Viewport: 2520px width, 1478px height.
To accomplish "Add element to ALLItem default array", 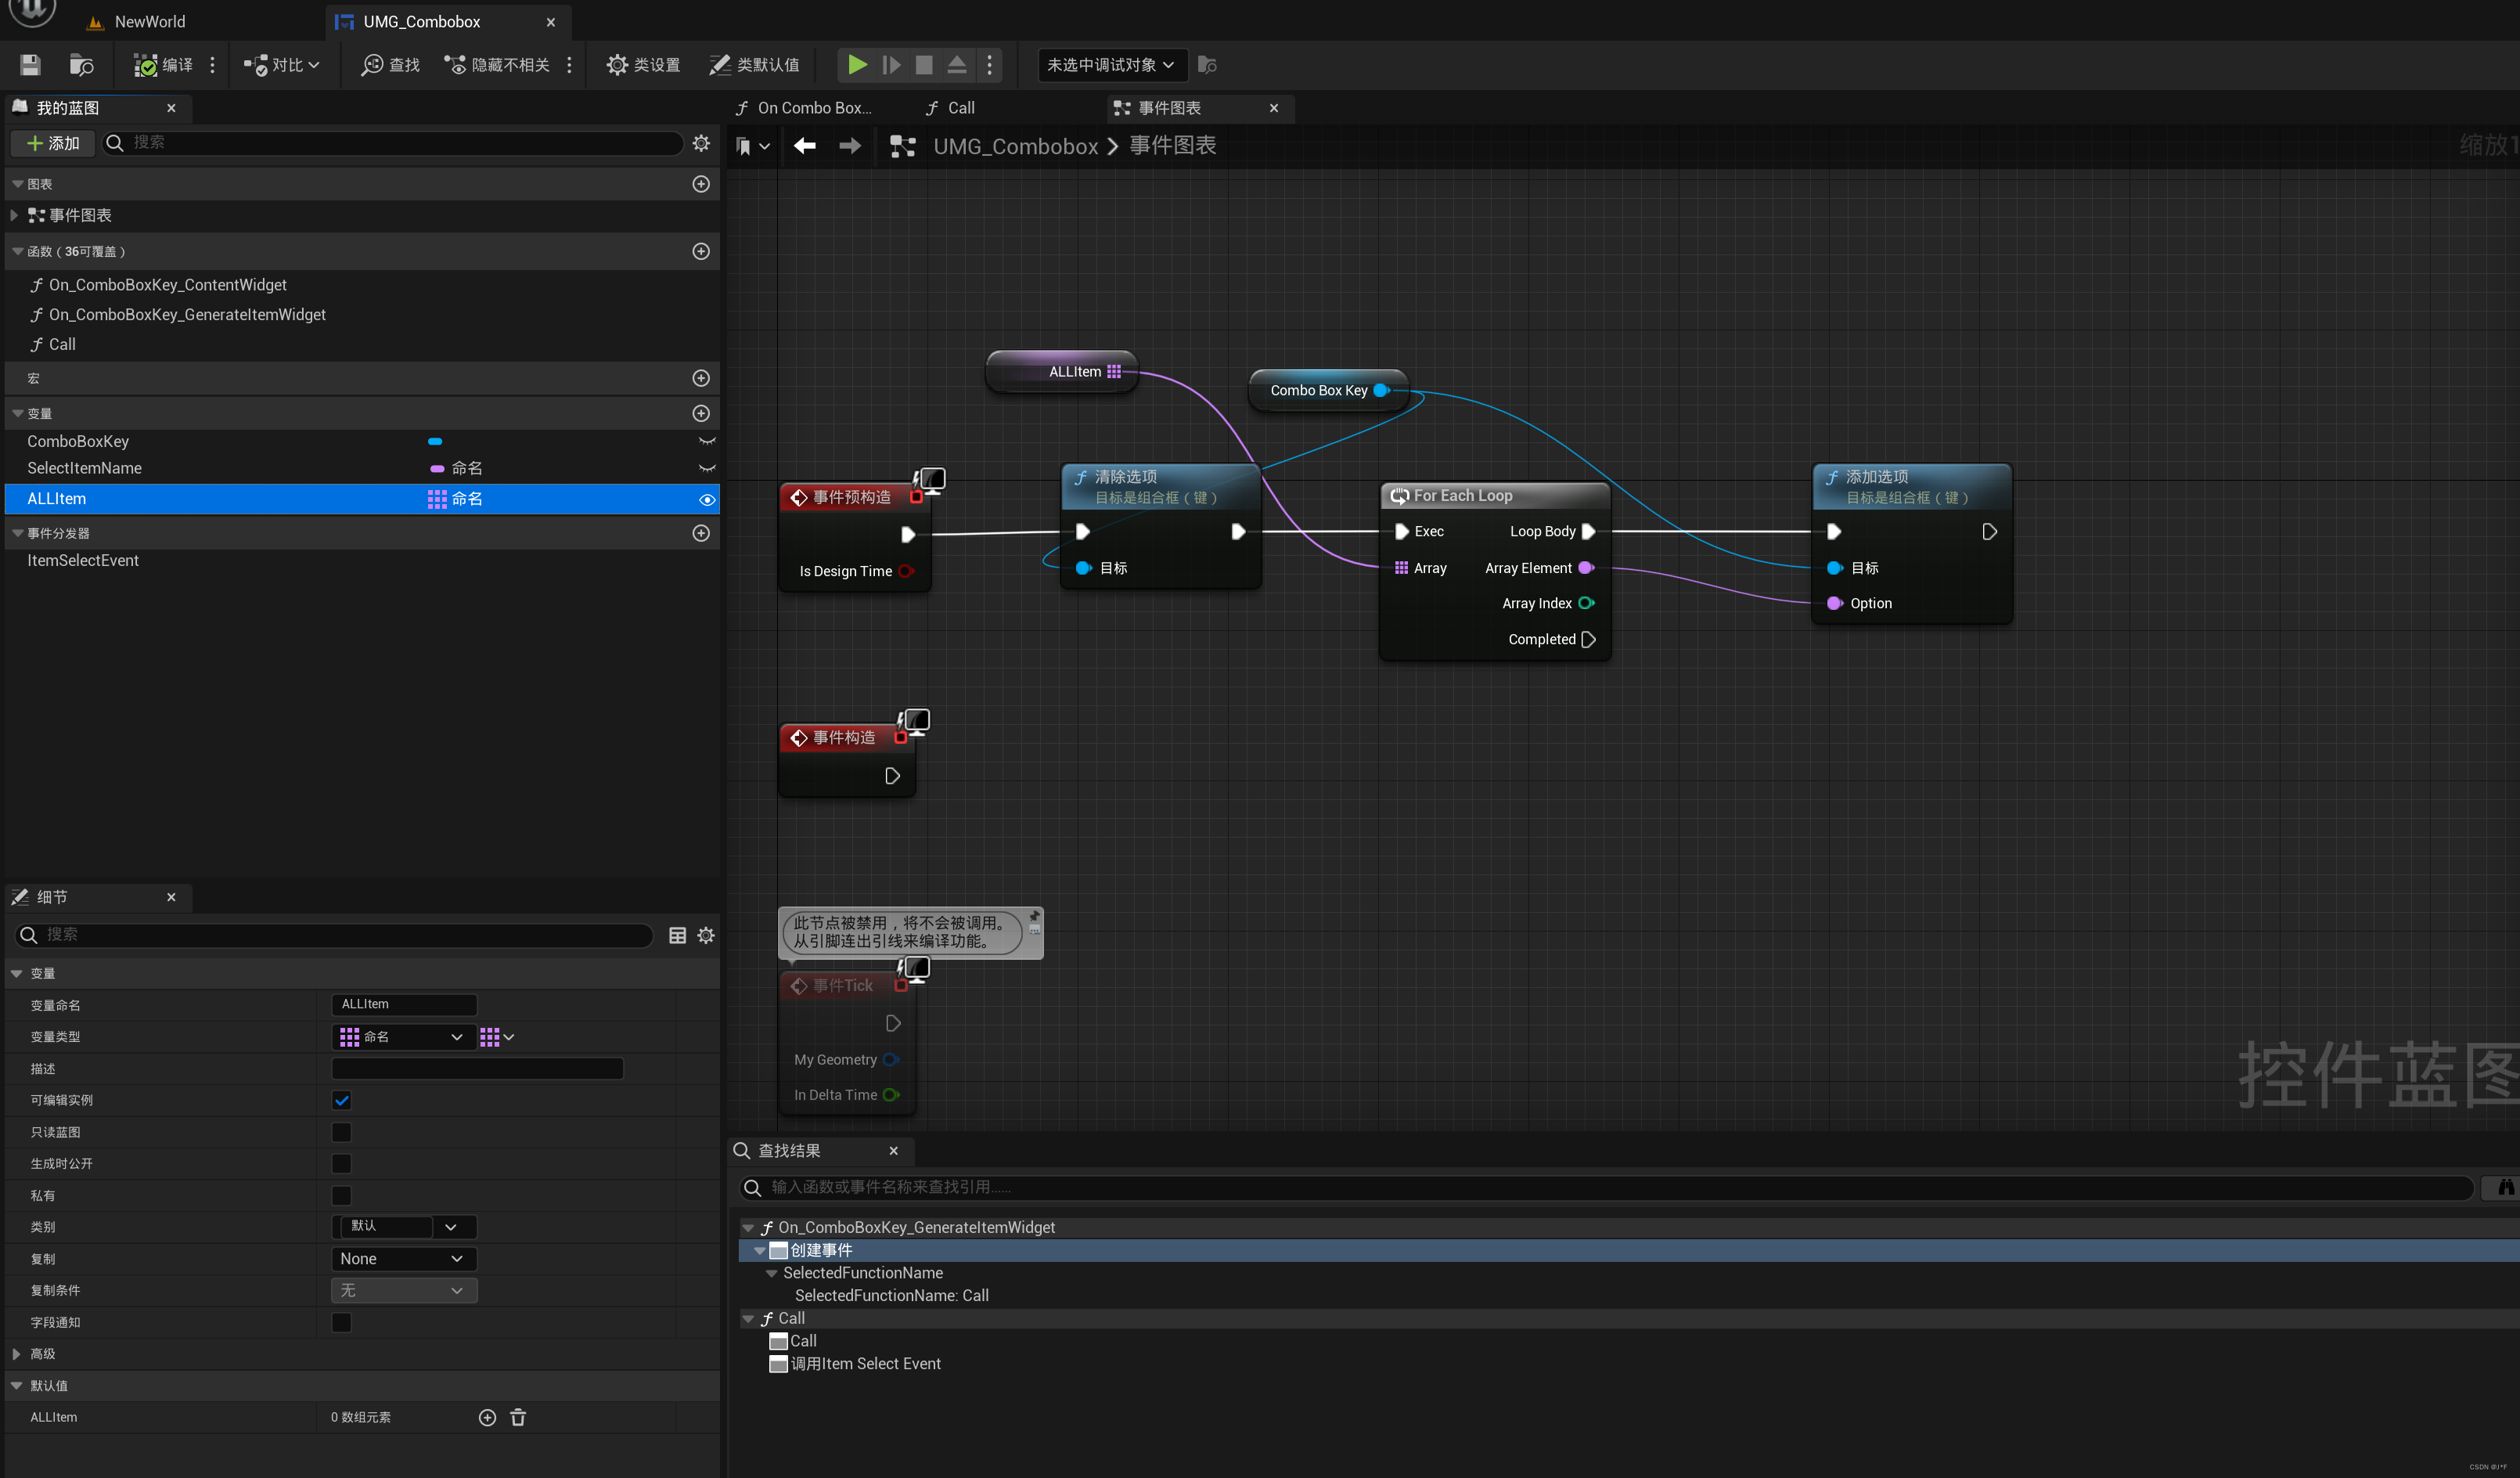I will tap(487, 1417).
